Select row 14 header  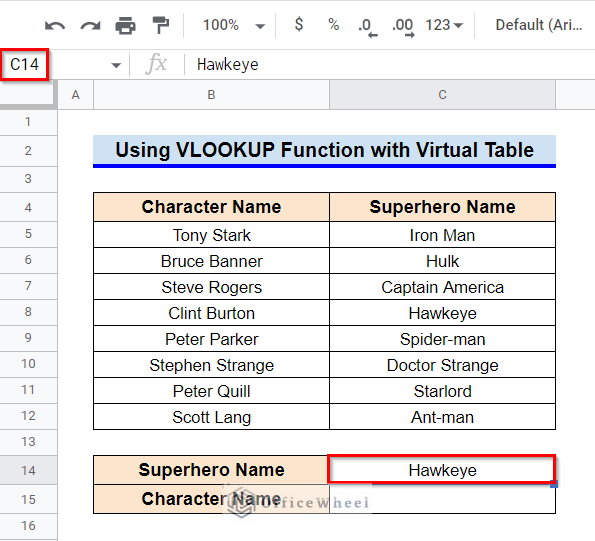pos(28,470)
